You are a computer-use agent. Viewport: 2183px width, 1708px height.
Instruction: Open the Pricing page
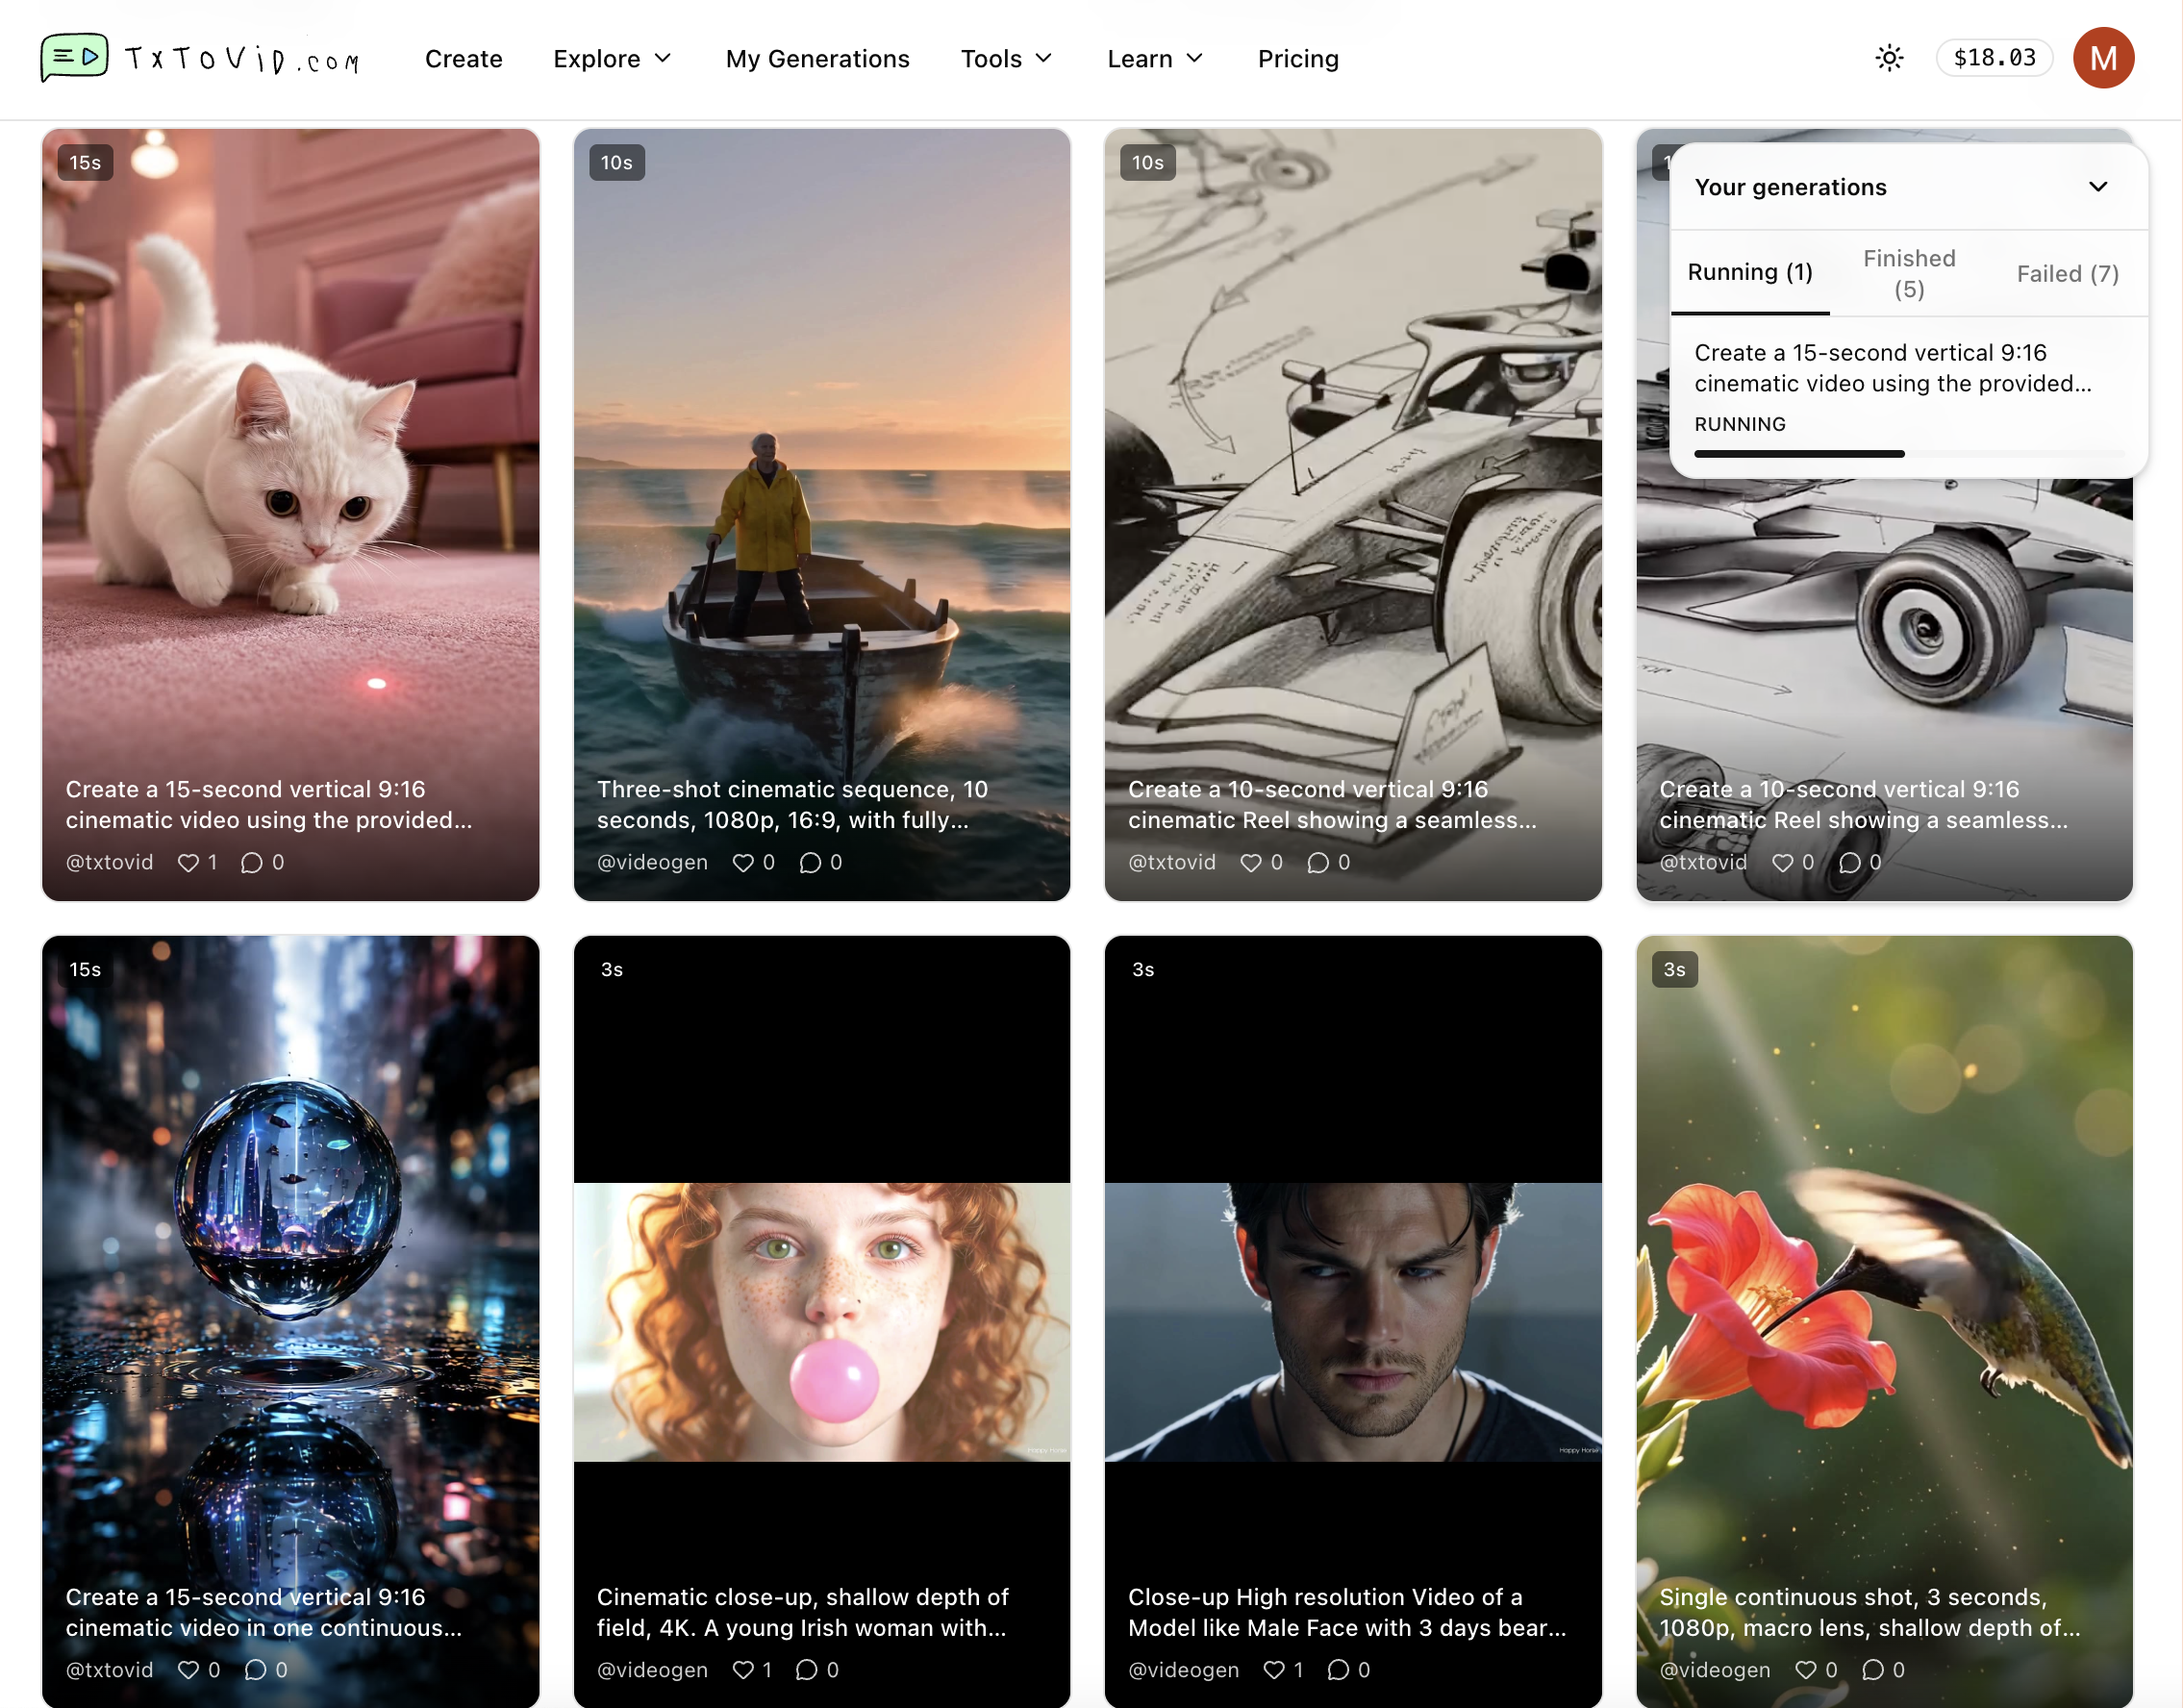[1298, 59]
